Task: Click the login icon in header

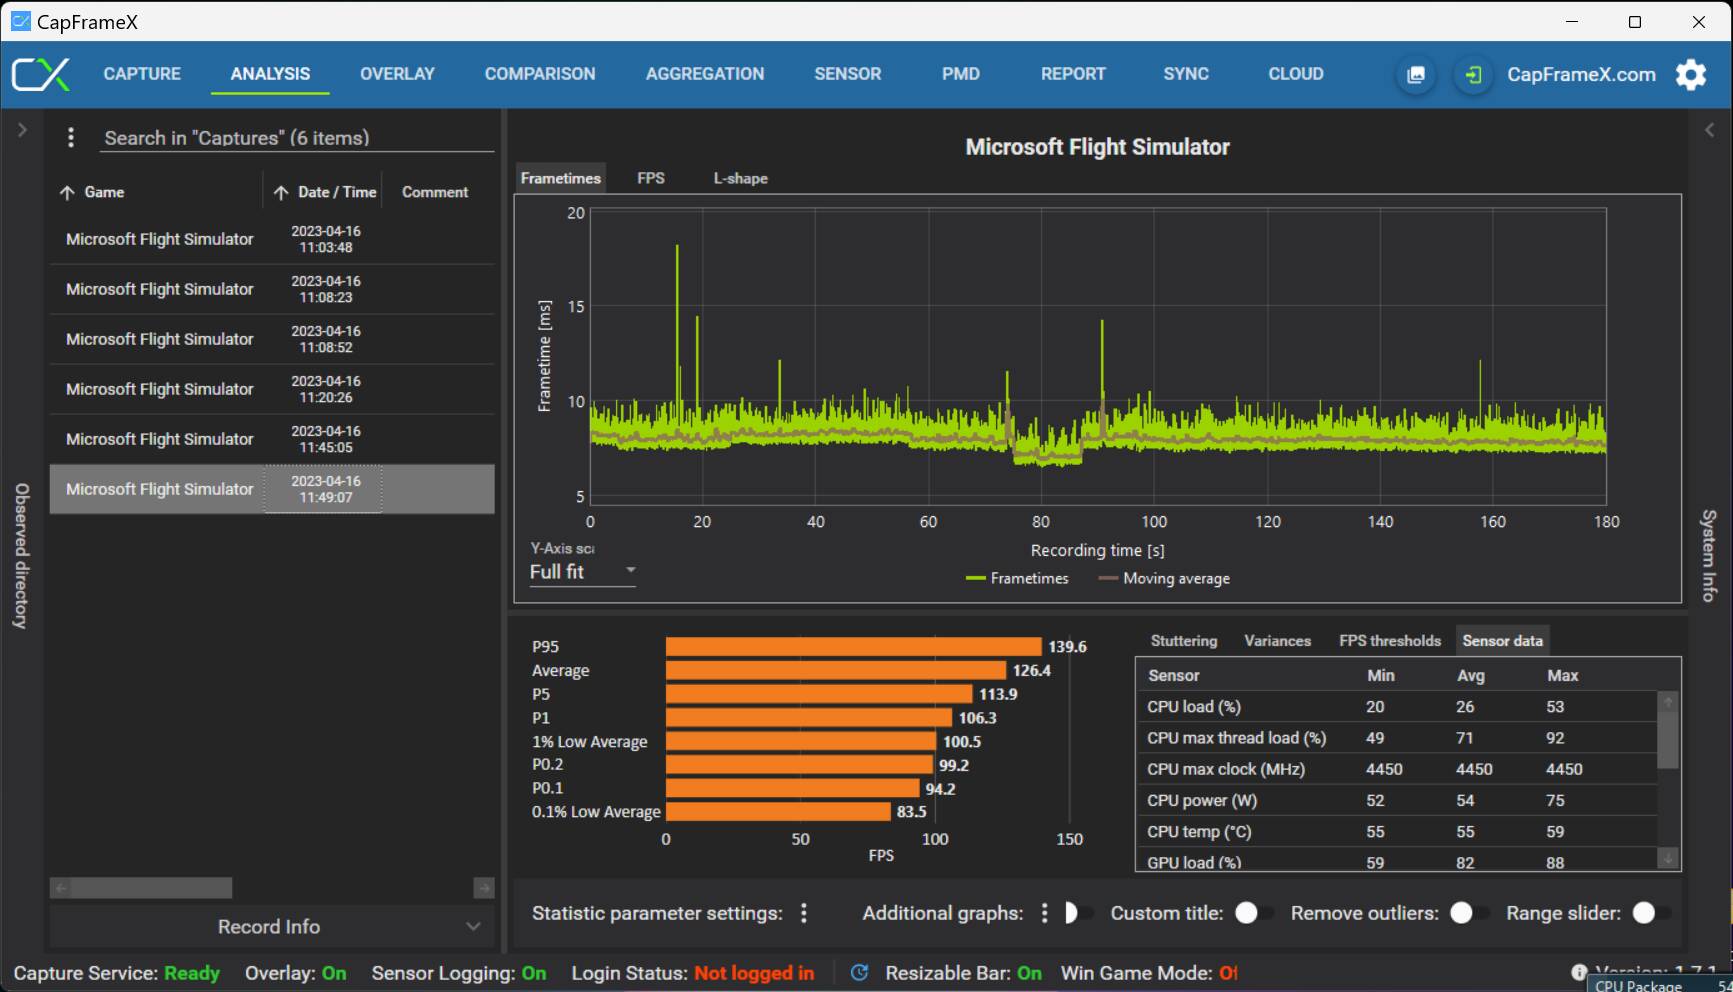Action: pyautogui.click(x=1473, y=75)
